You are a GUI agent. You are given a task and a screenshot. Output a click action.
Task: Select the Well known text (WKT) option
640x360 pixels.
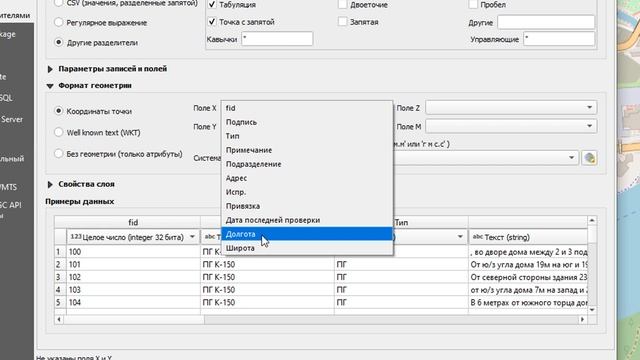pyautogui.click(x=59, y=132)
